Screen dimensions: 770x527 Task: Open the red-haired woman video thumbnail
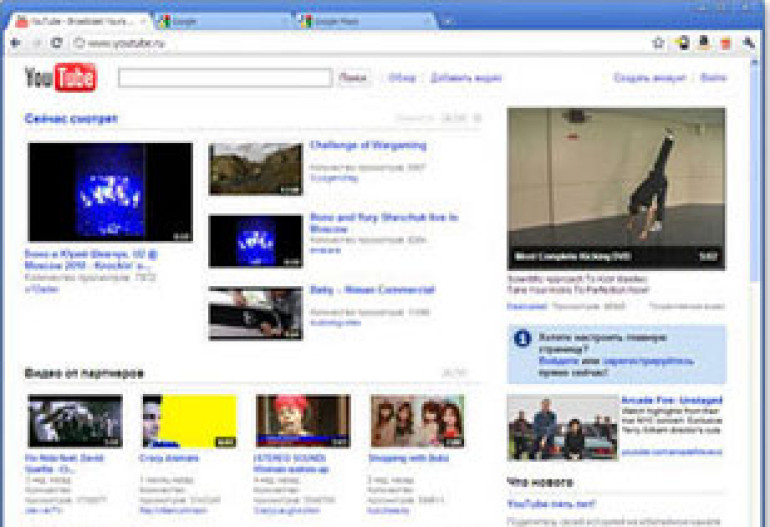tap(303, 421)
